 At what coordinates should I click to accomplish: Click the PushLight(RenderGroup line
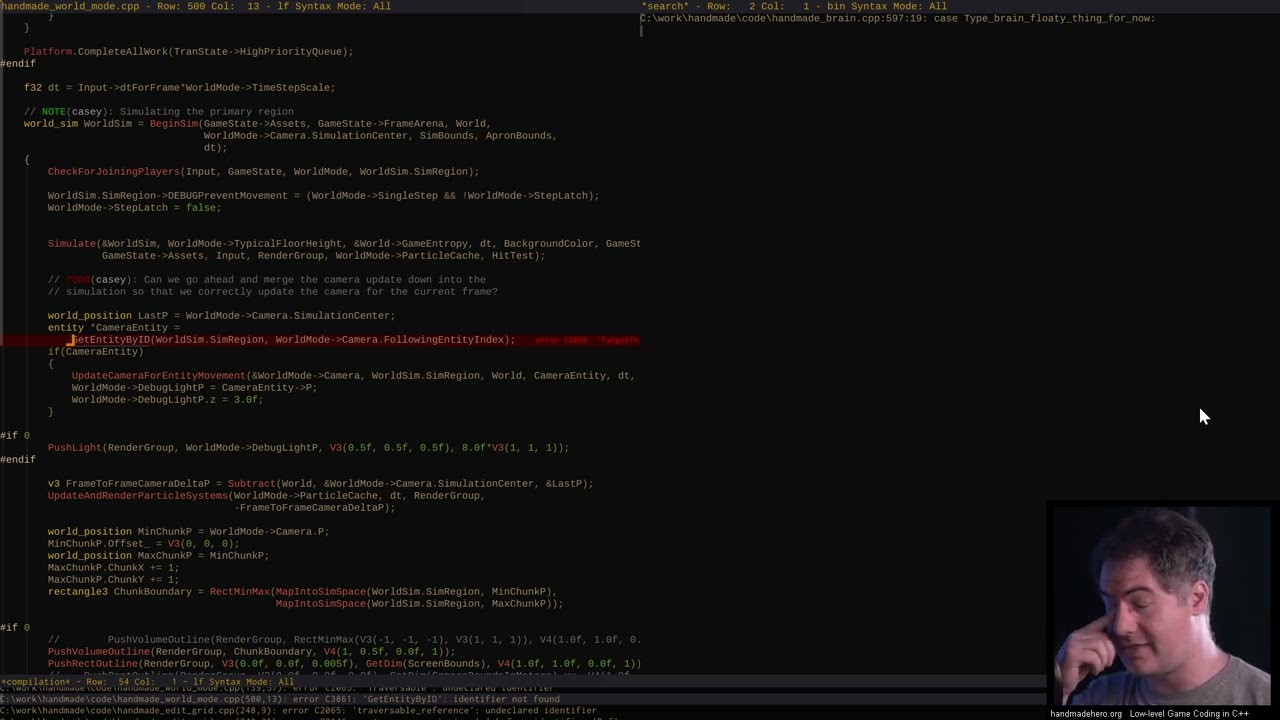pos(308,447)
